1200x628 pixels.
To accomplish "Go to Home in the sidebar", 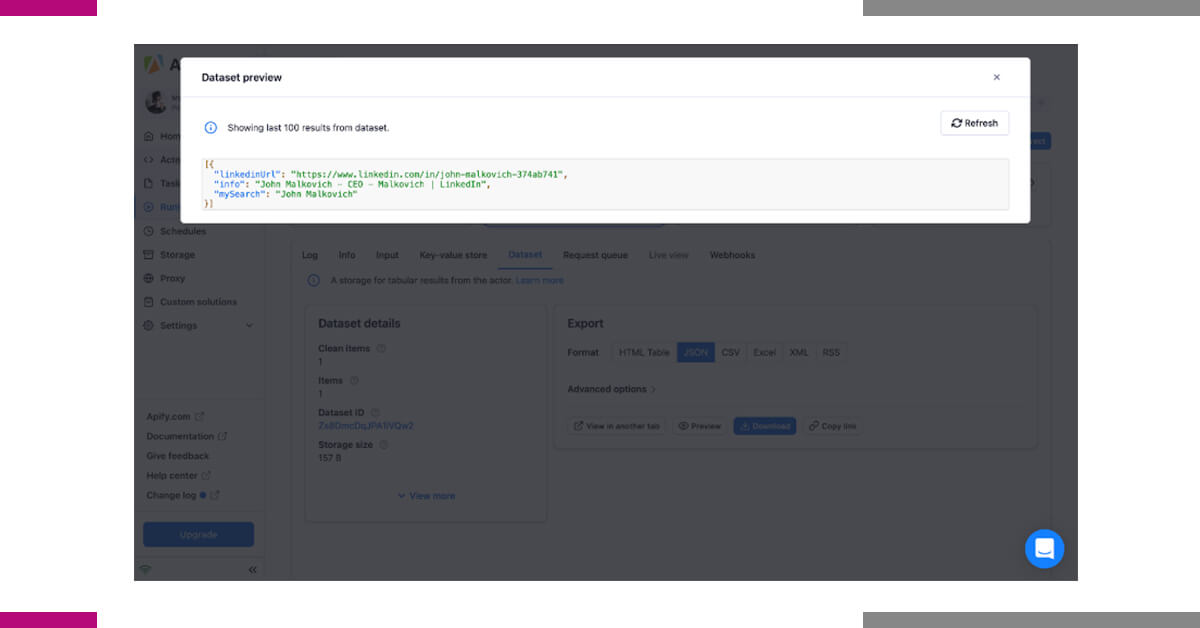I will coord(162,136).
